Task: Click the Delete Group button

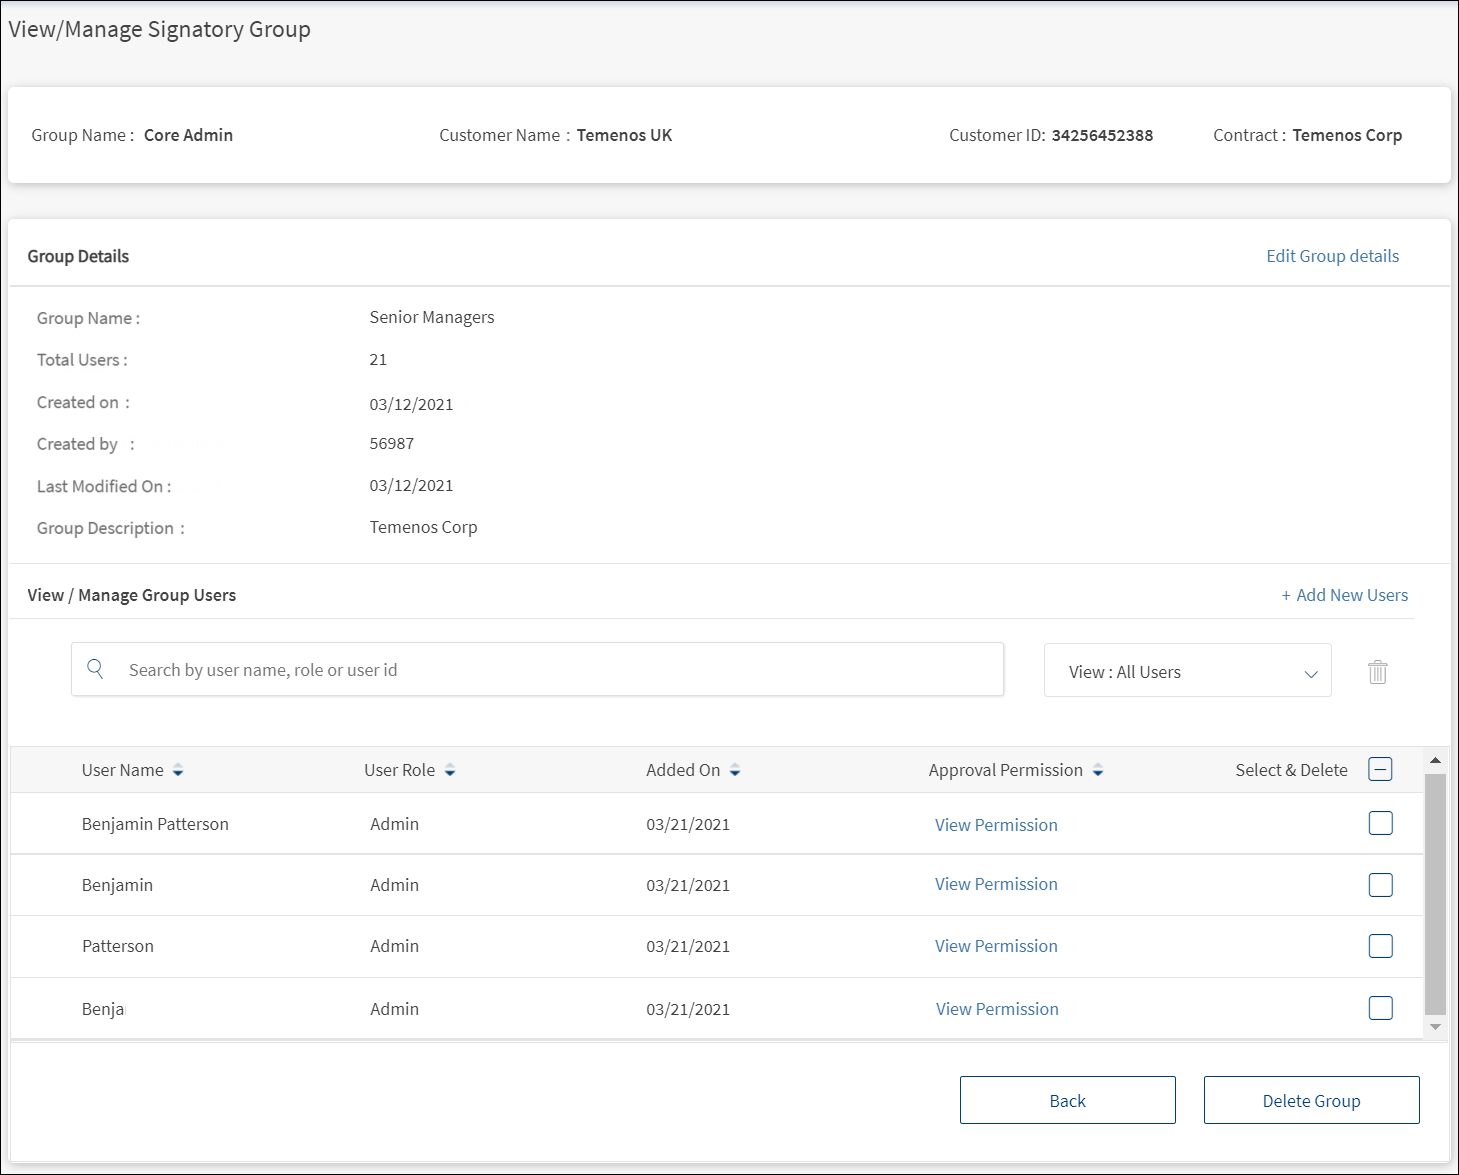Action: click(x=1311, y=1100)
